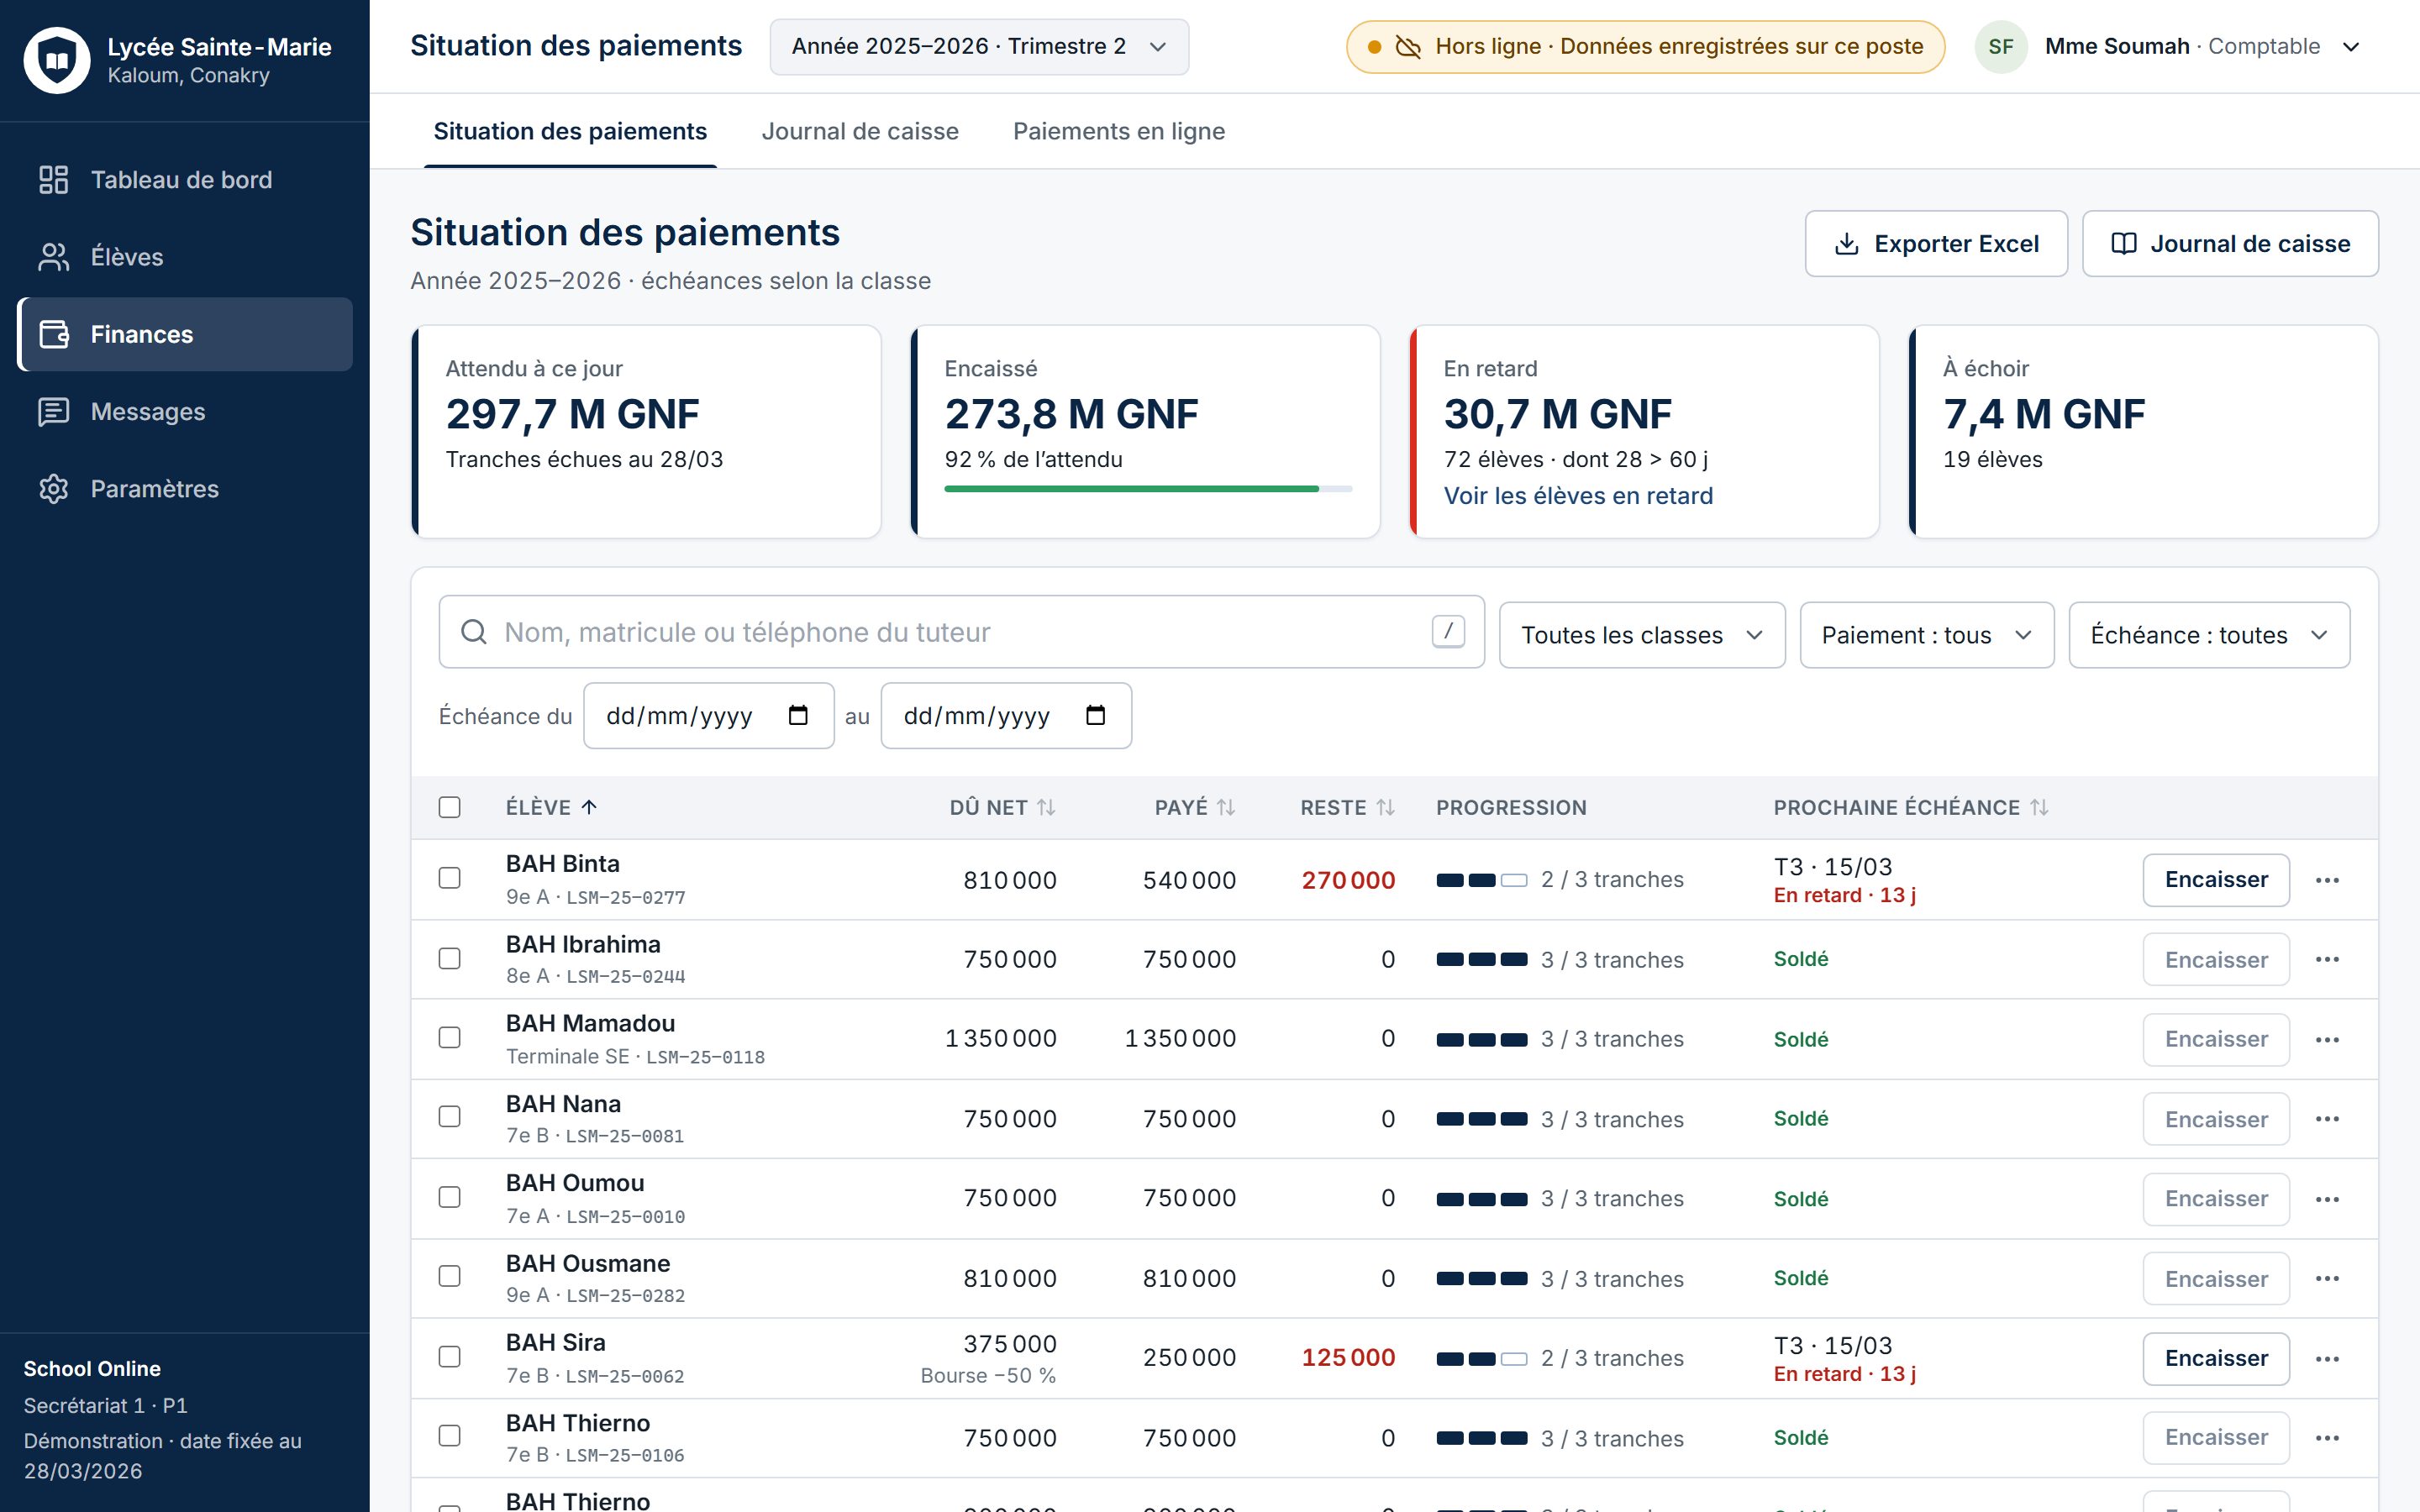Open more actions for BAH Ibrahima row
Viewport: 2420px width, 1512px height.
click(x=2327, y=959)
